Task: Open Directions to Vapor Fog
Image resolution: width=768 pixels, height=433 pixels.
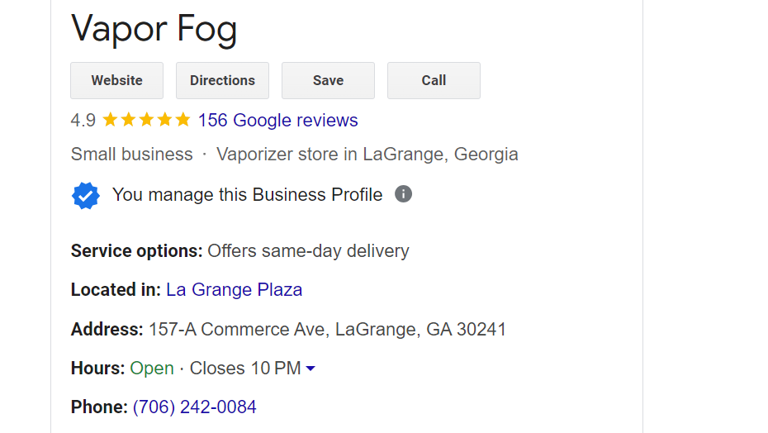Action: [x=222, y=80]
